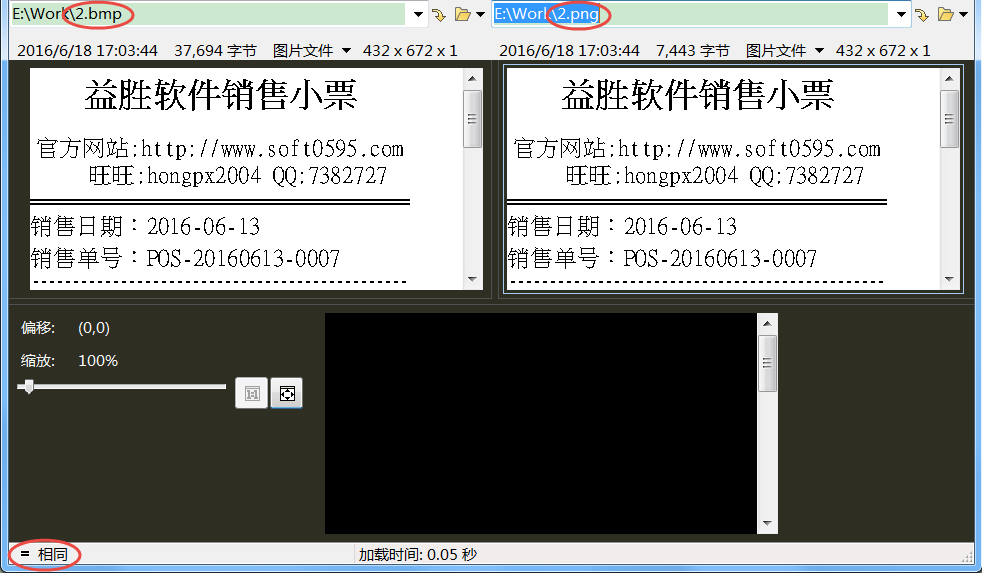
Task: Click left pane 432 x 672 x 1 dimensions
Action: (410, 51)
